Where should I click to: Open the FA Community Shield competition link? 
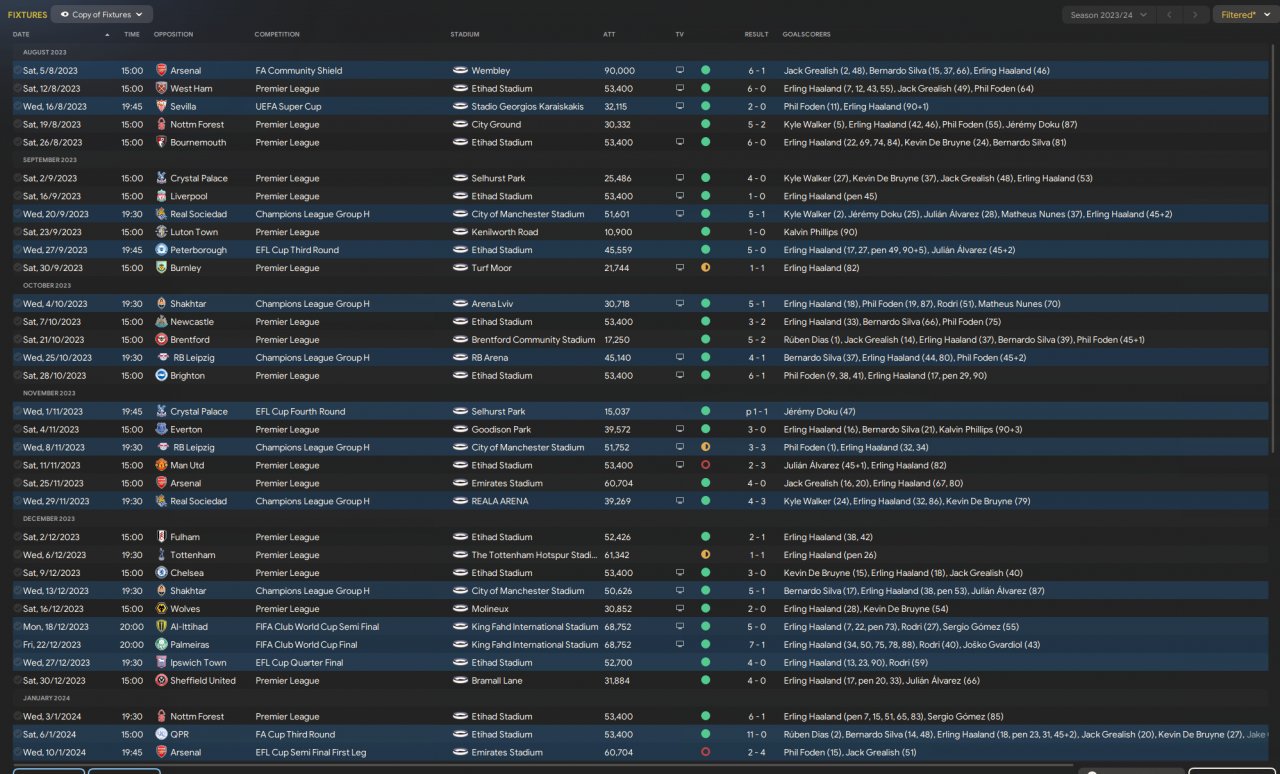(x=299, y=71)
